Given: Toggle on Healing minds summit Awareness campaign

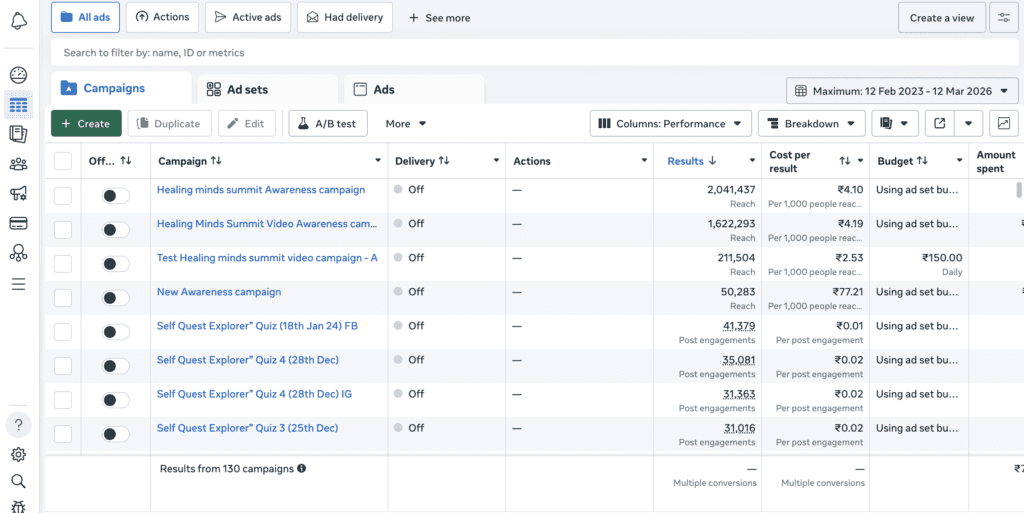Looking at the screenshot, I should pos(116,196).
